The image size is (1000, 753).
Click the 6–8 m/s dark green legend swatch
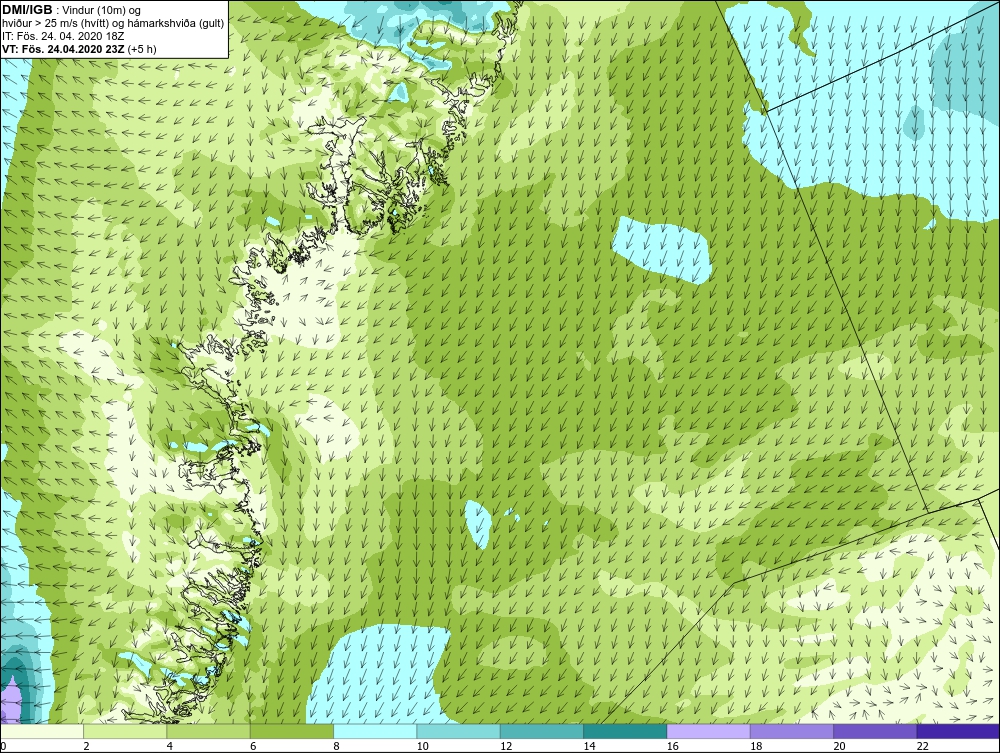292,731
